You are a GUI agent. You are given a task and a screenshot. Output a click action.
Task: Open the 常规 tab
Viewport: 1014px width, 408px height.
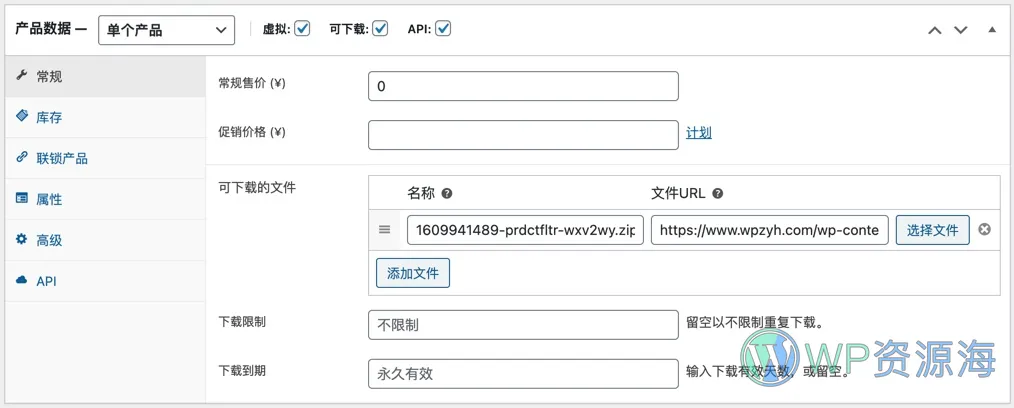105,76
